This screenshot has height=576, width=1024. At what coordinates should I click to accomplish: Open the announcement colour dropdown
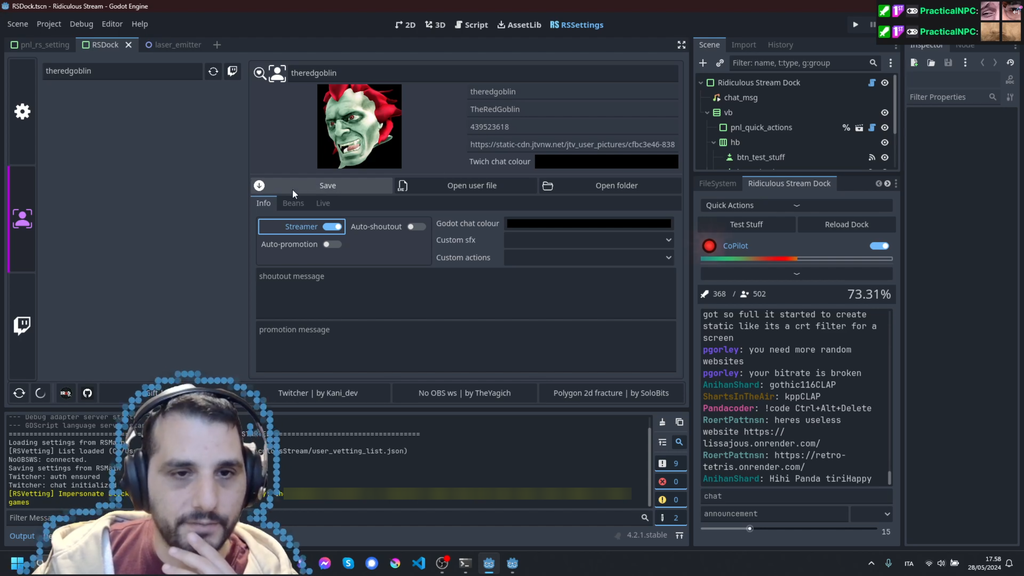click(872, 514)
